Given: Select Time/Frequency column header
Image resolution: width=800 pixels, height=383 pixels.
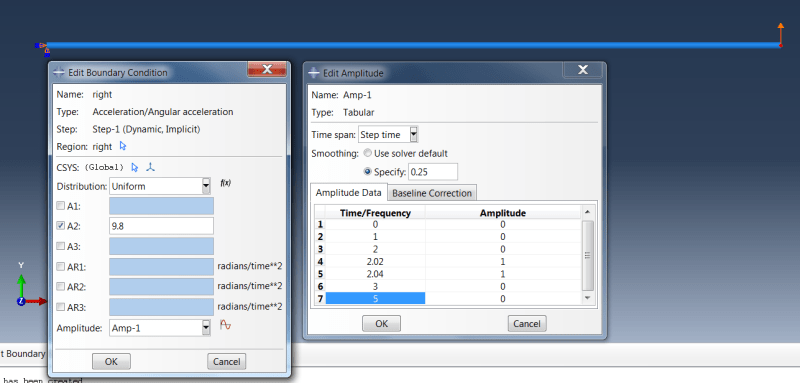Looking at the screenshot, I should click(375, 213).
